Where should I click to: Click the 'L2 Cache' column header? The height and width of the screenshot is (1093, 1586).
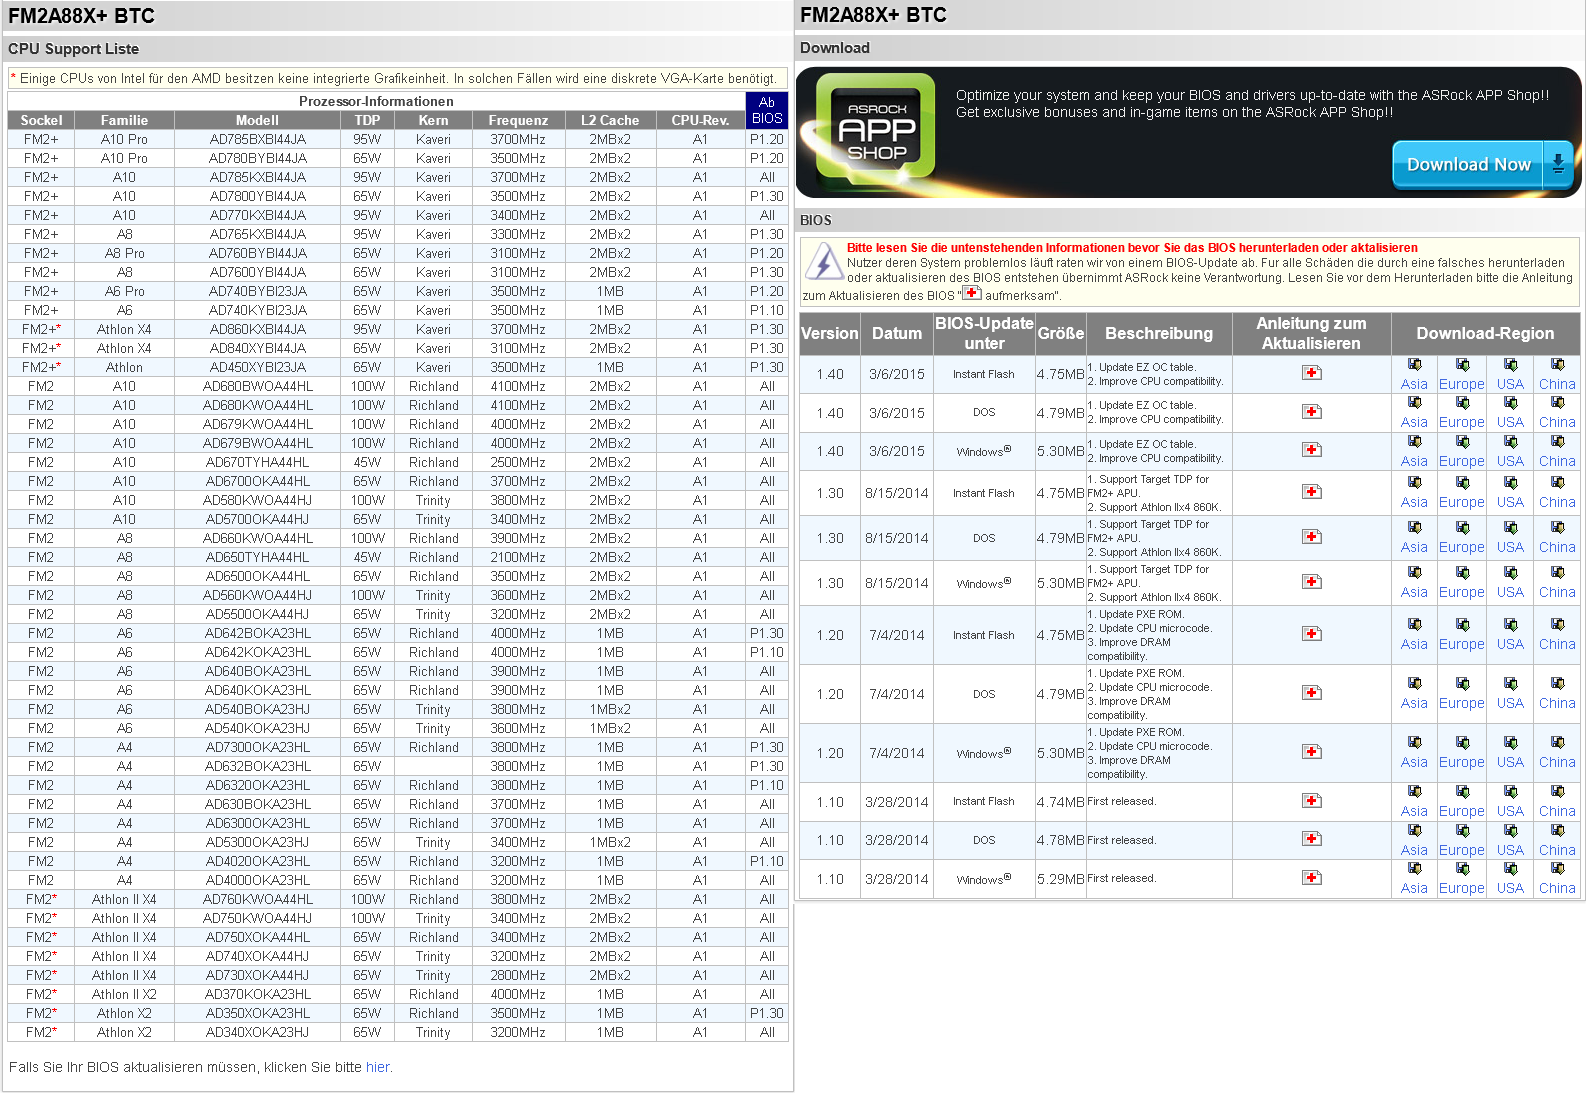click(610, 120)
